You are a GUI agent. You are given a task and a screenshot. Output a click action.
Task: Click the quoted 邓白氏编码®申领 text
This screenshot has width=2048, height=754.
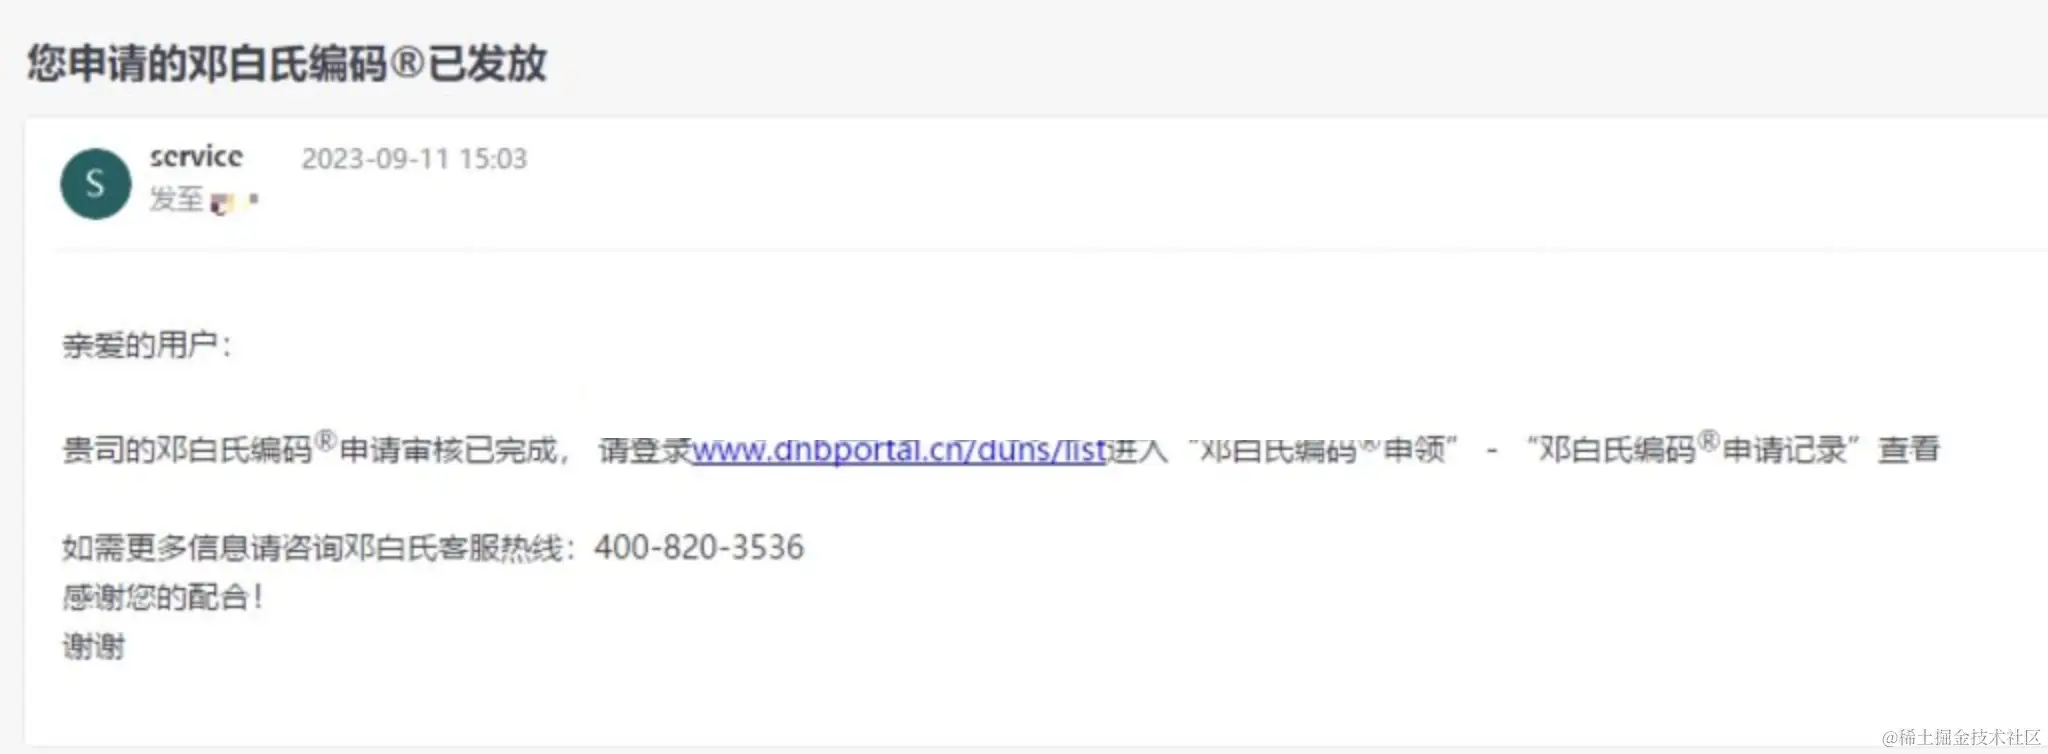pos(1322,450)
